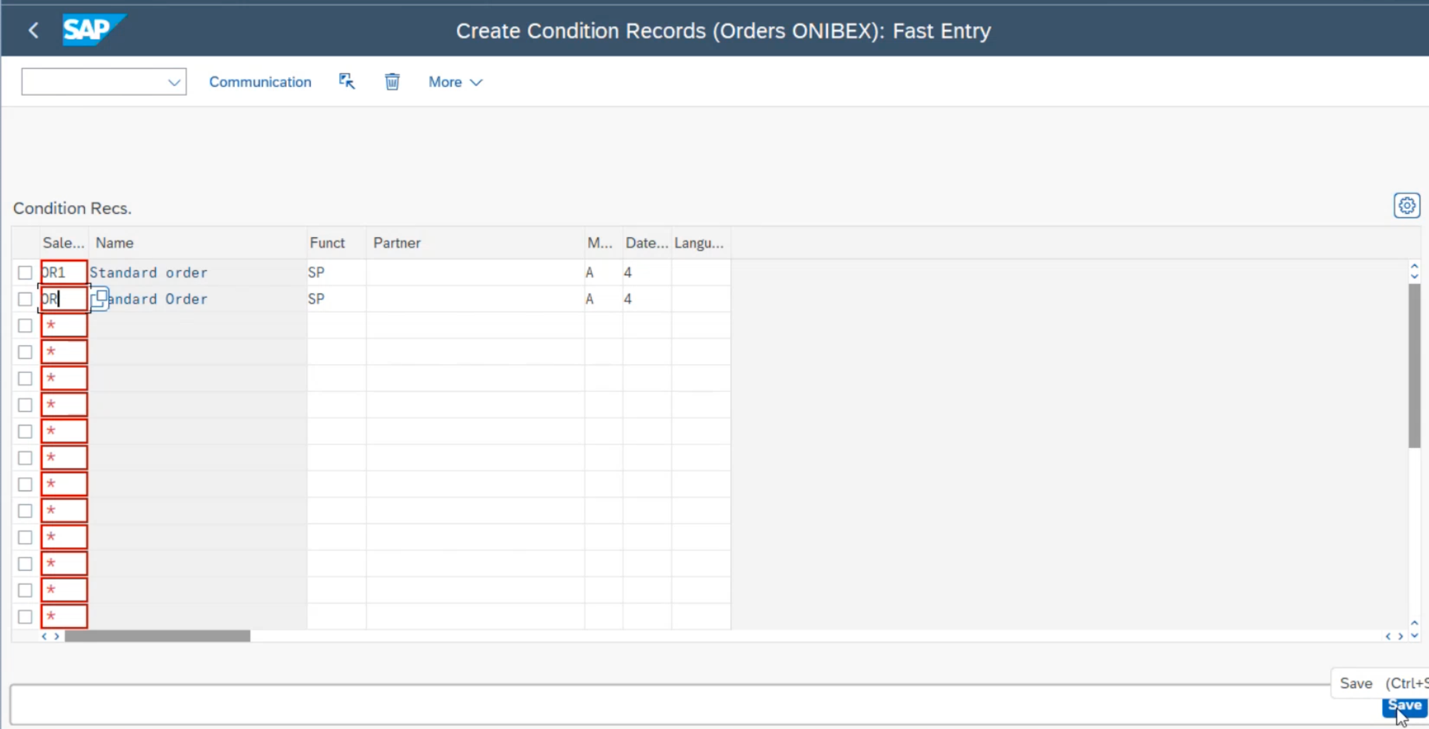Tick the checkbox for row OR1 Standard order
This screenshot has width=1429, height=729.
[25, 272]
